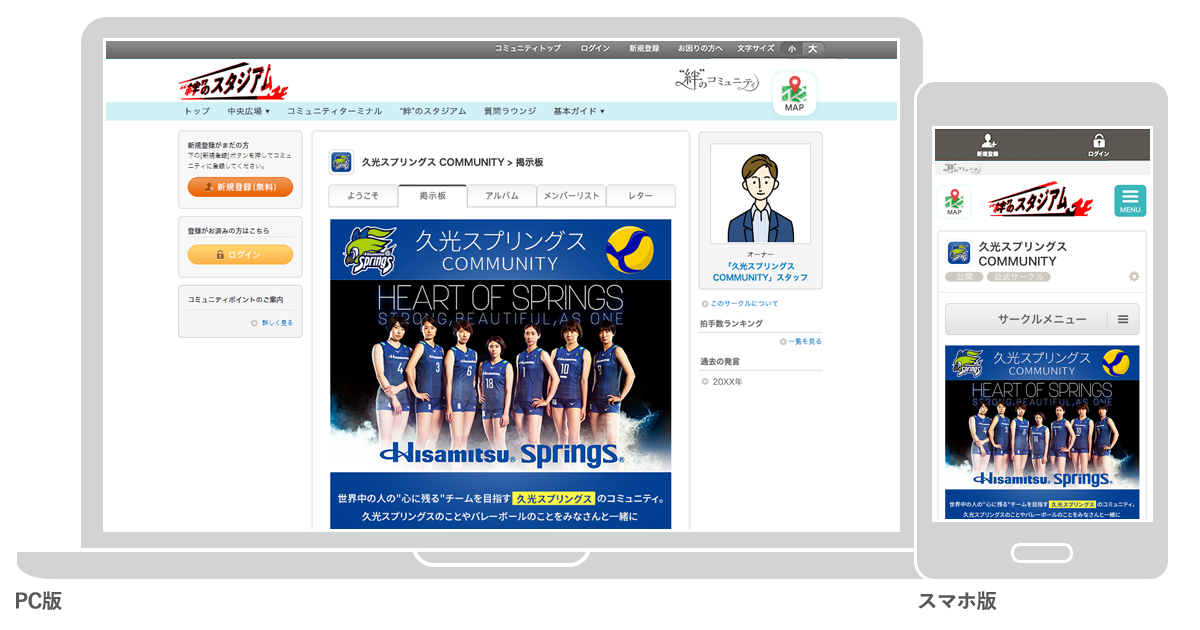Tap the 久光スプリングス circle icon on the smartphone
1200x630 pixels.
point(959,253)
